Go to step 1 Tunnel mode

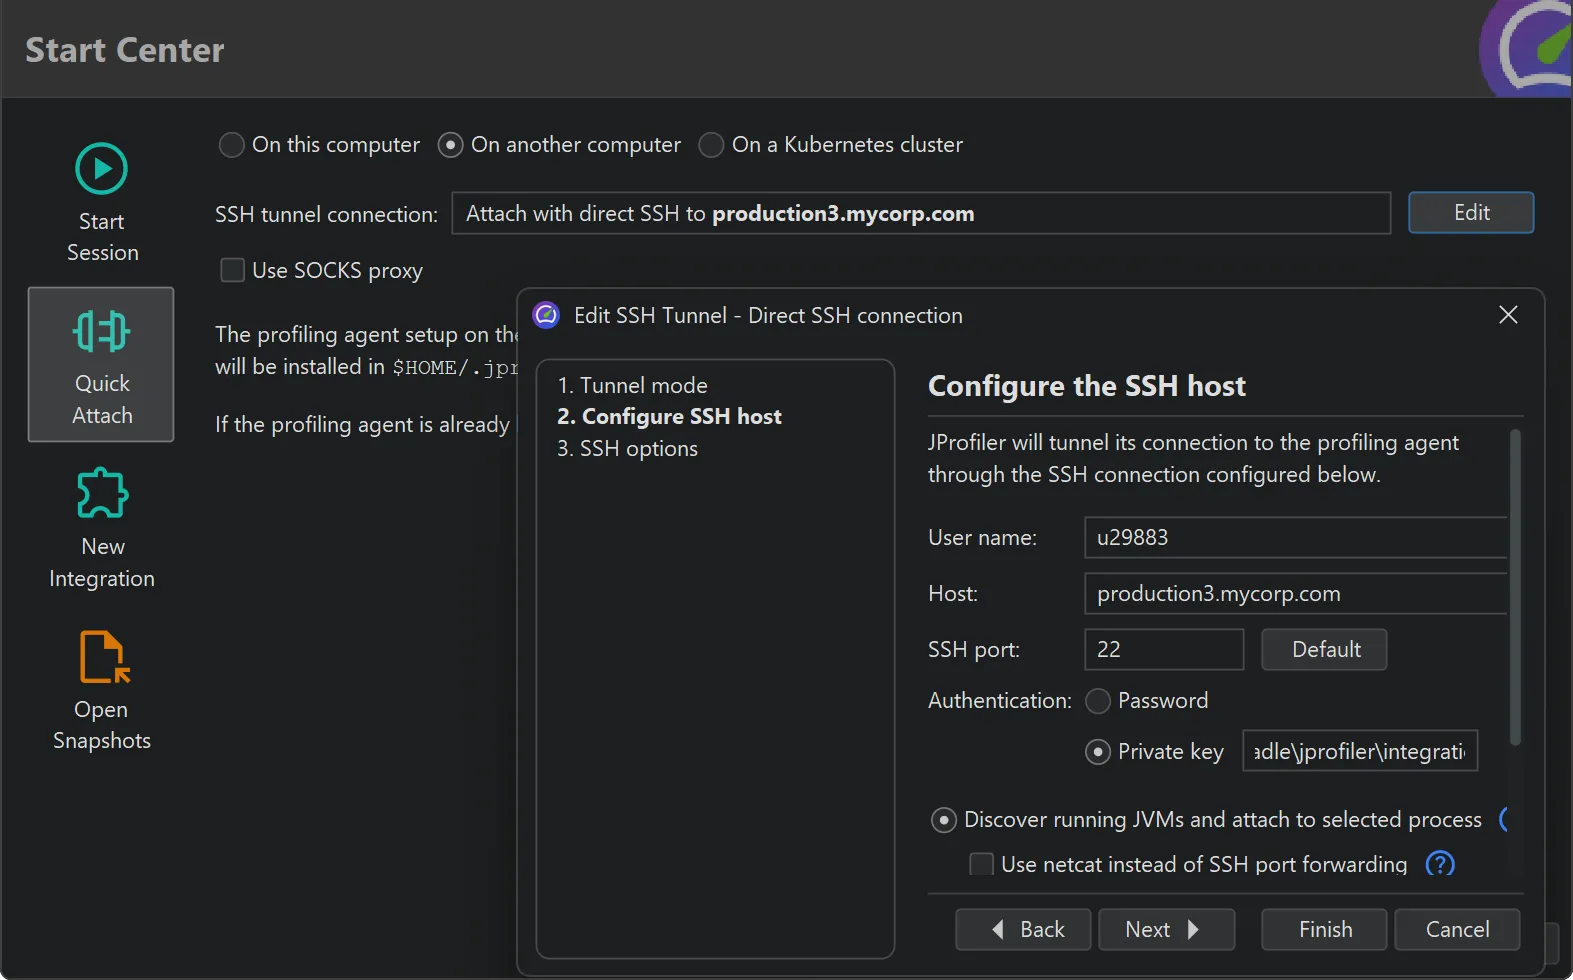pyautogui.click(x=632, y=385)
